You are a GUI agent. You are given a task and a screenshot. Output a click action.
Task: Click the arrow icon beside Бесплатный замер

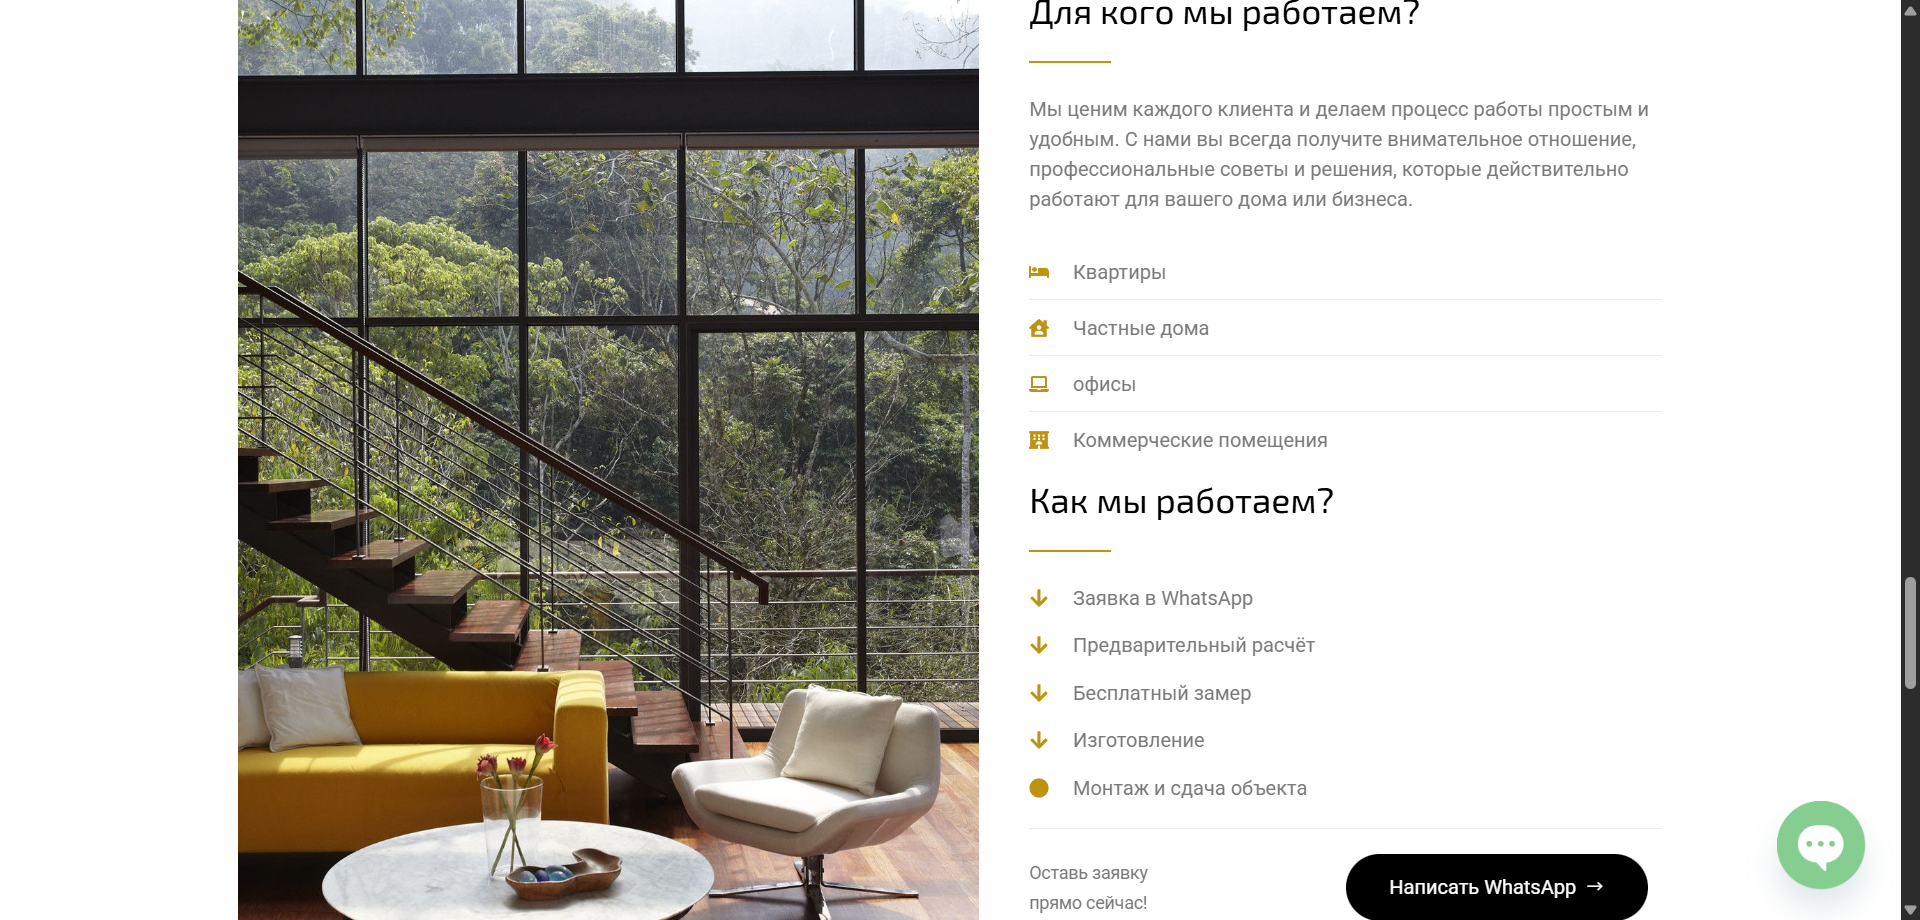click(x=1039, y=693)
